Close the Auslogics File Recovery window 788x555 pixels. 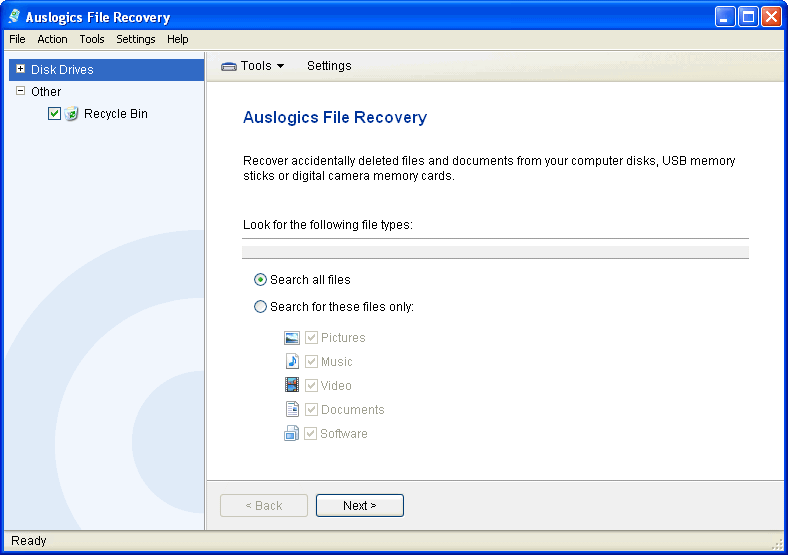(771, 17)
